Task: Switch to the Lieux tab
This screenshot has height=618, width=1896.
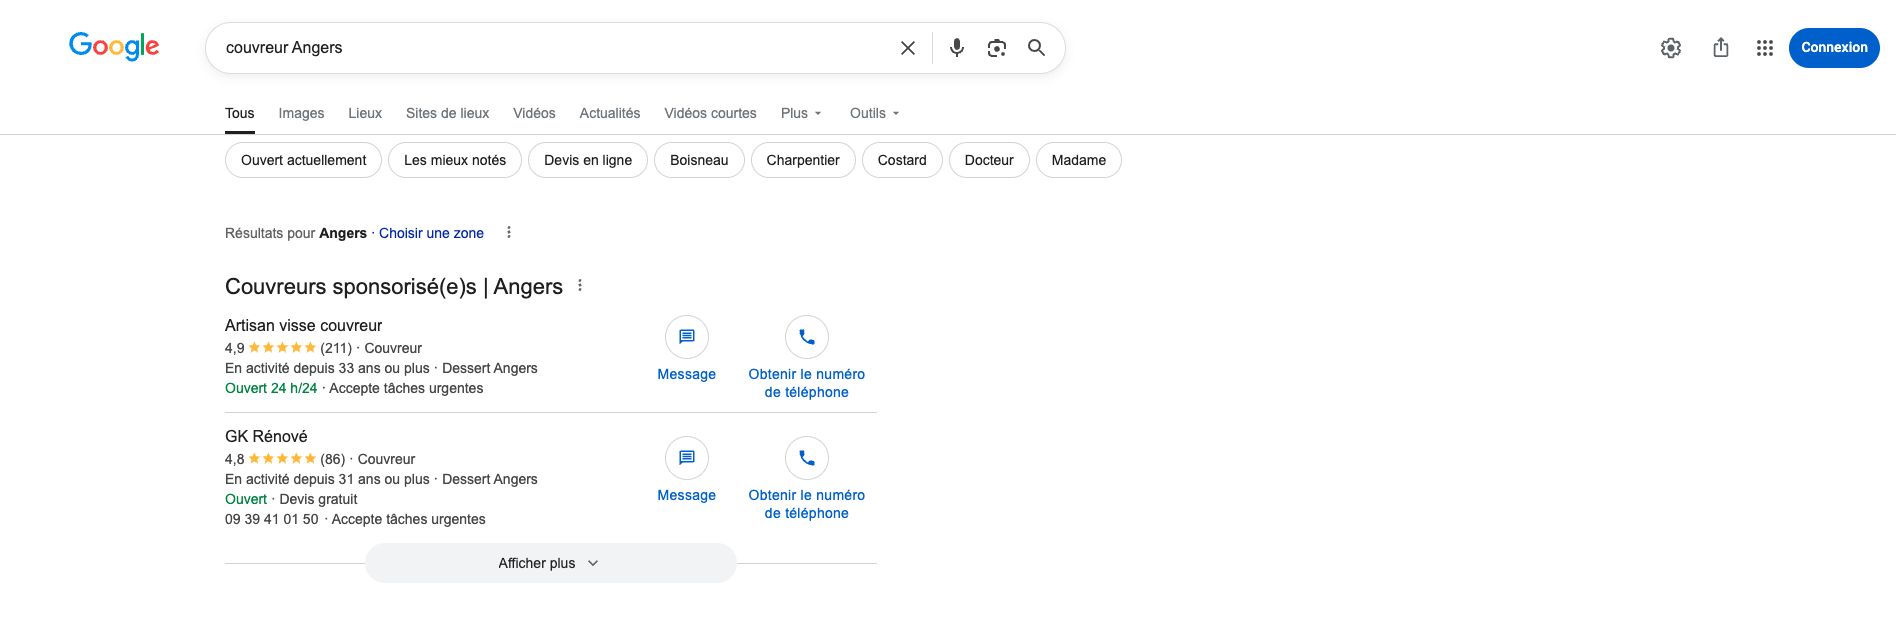Action: 365,113
